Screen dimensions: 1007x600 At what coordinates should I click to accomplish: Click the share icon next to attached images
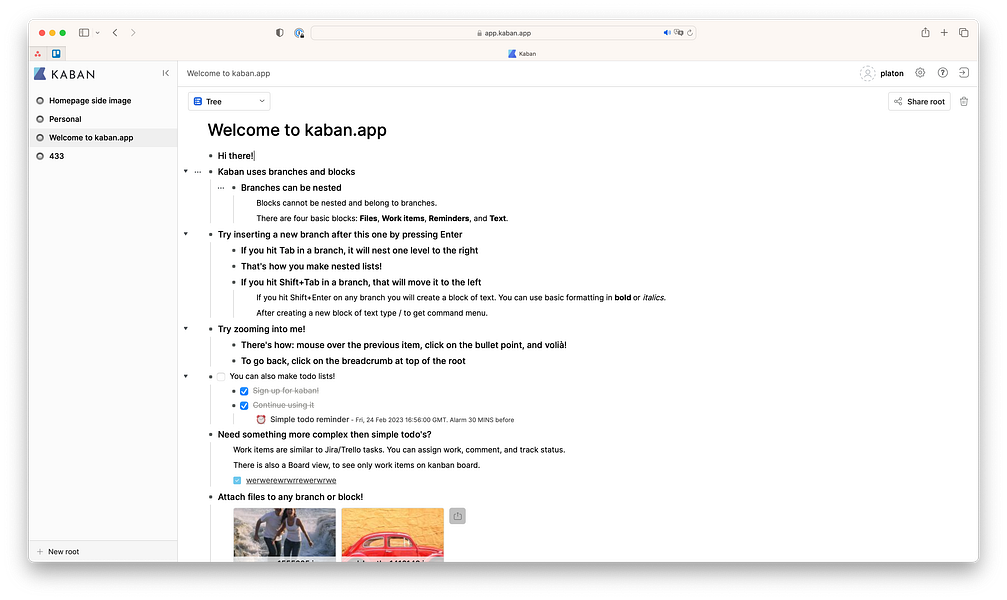click(457, 516)
